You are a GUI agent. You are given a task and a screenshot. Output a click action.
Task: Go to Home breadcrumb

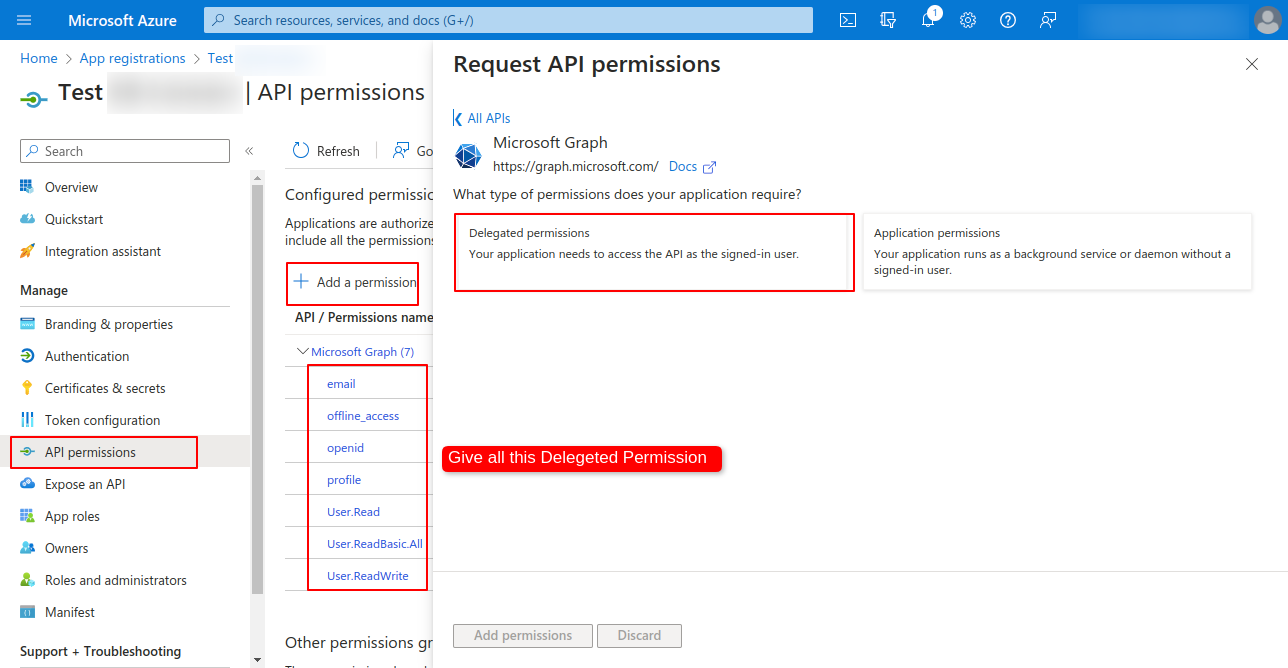coord(39,59)
